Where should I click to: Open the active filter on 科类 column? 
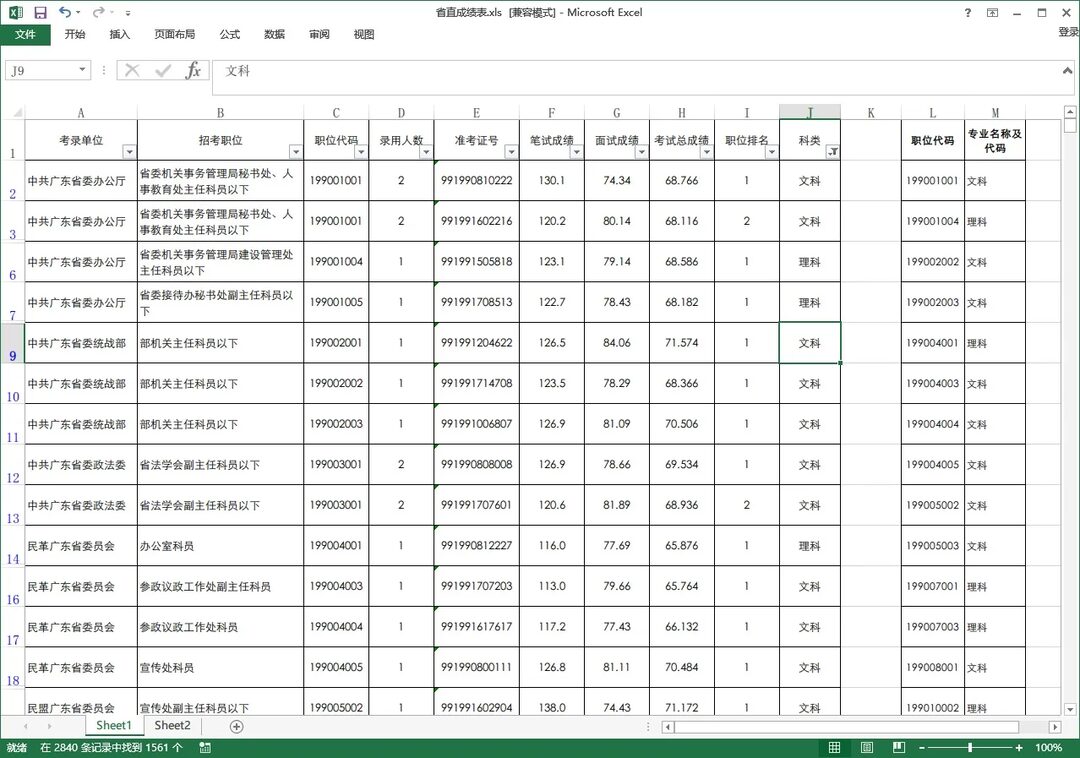[832, 152]
